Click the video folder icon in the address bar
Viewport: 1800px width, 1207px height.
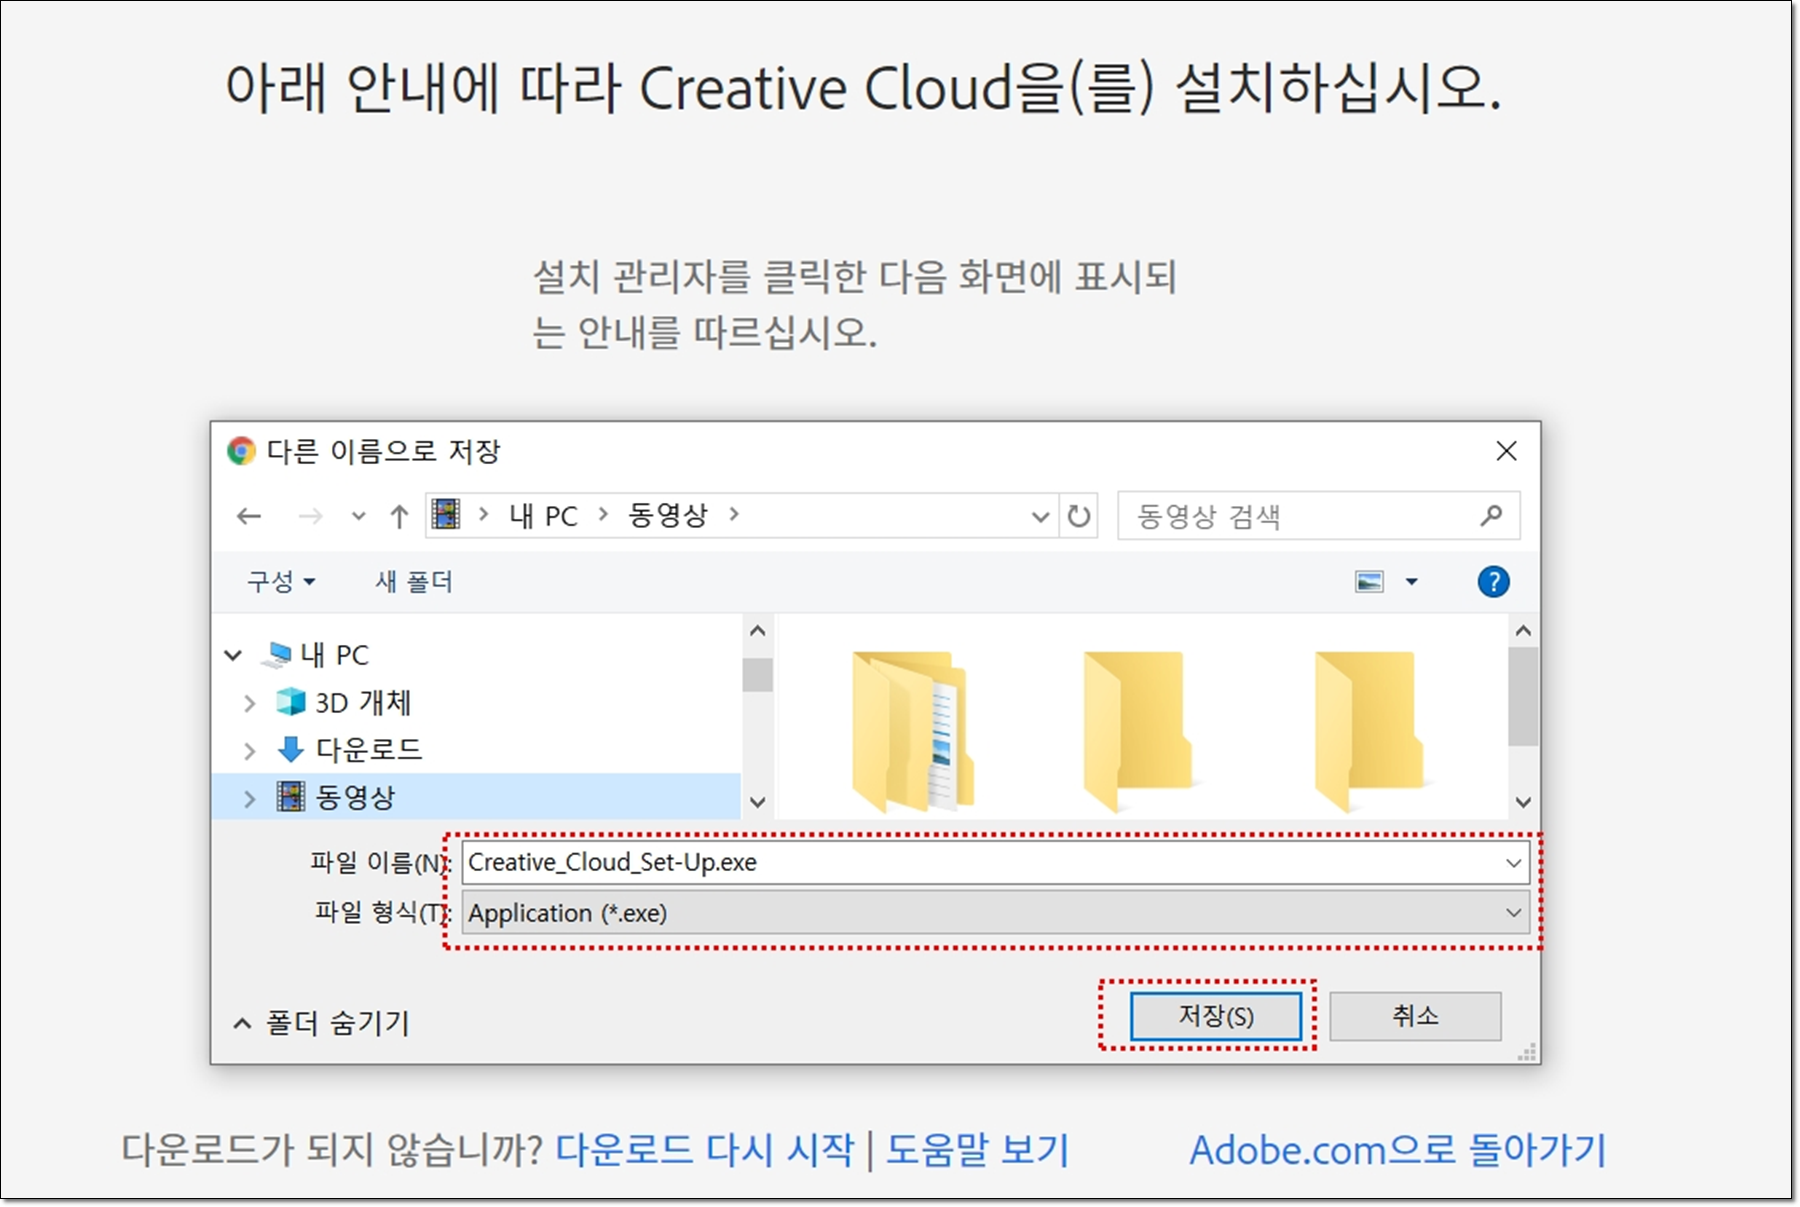coord(446,515)
